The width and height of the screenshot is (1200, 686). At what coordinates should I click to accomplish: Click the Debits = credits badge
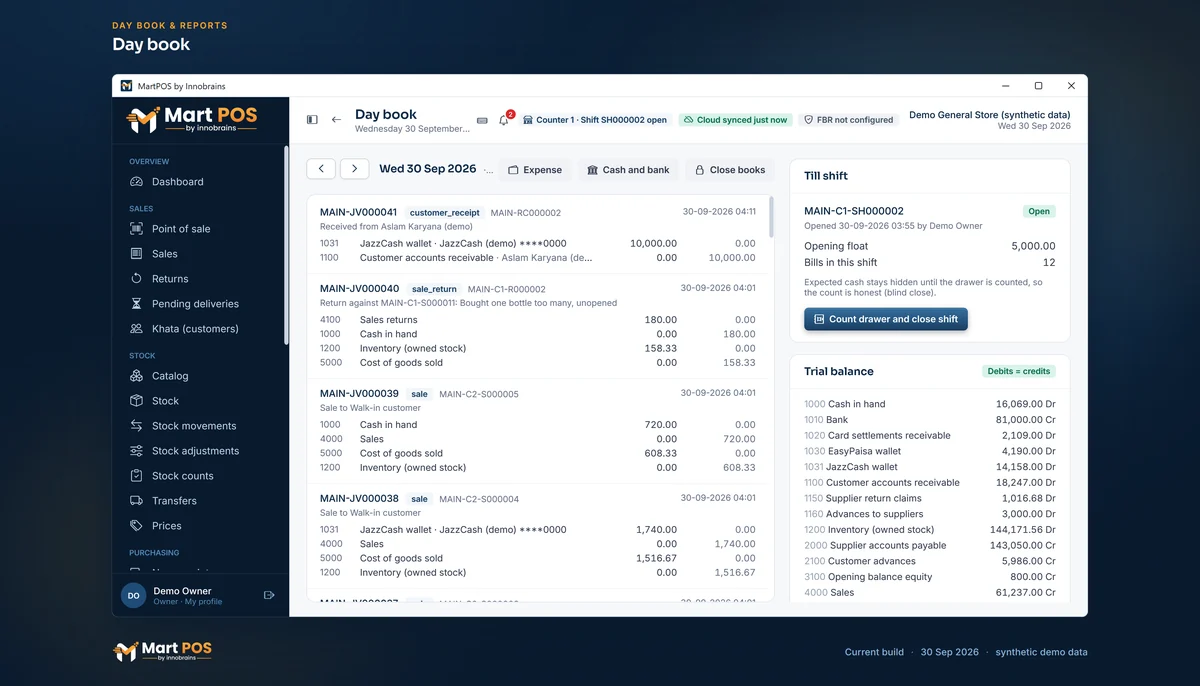[x=1018, y=371]
